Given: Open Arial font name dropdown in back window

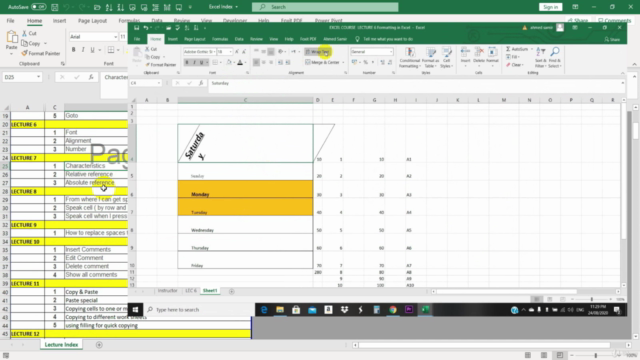Looking at the screenshot, I should [x=115, y=37].
